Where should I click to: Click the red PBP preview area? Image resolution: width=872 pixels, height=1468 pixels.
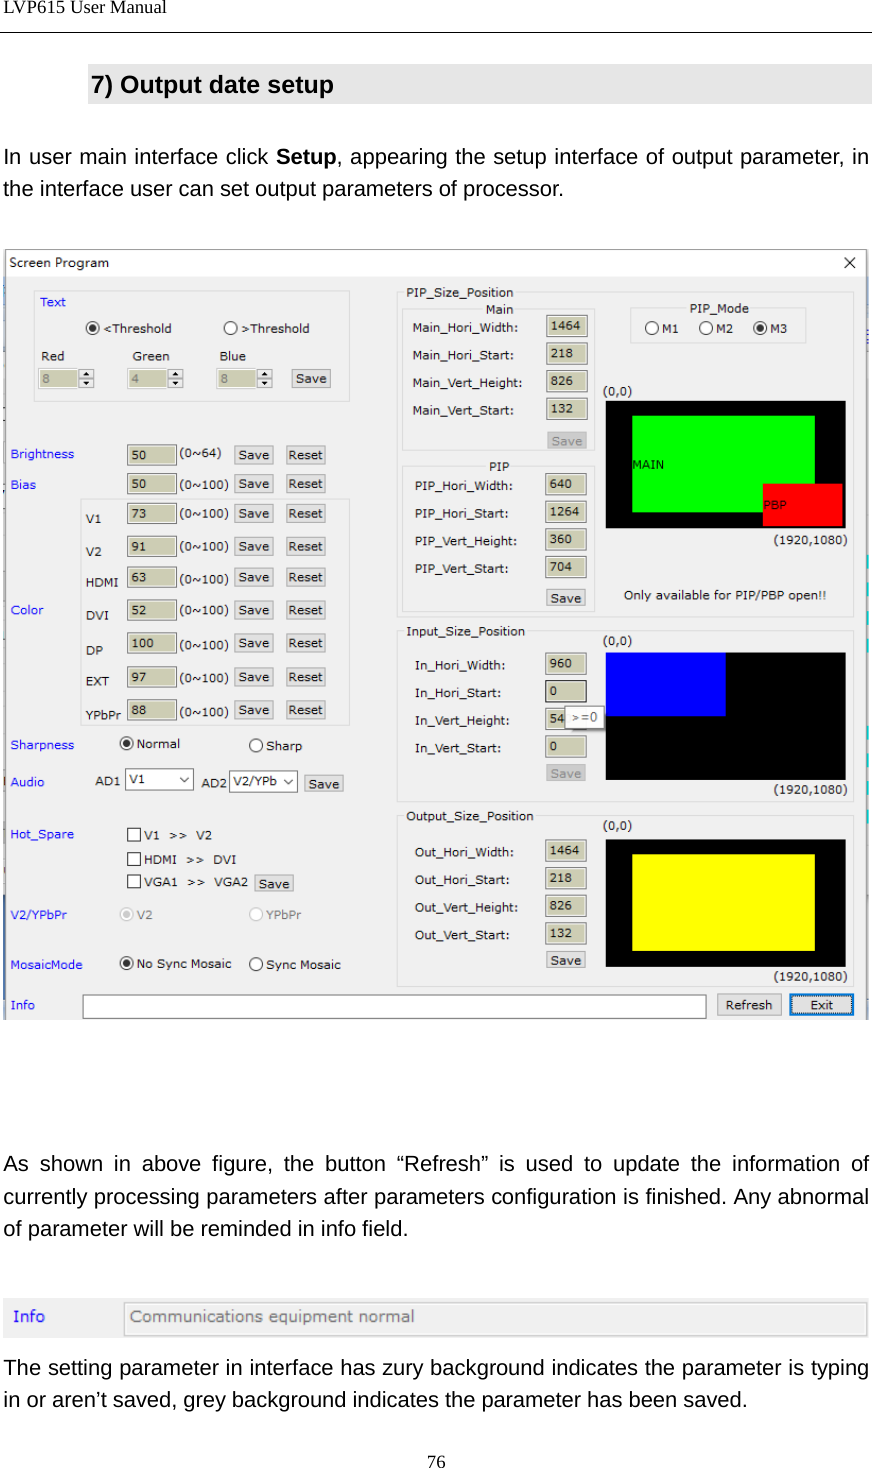pos(803,505)
